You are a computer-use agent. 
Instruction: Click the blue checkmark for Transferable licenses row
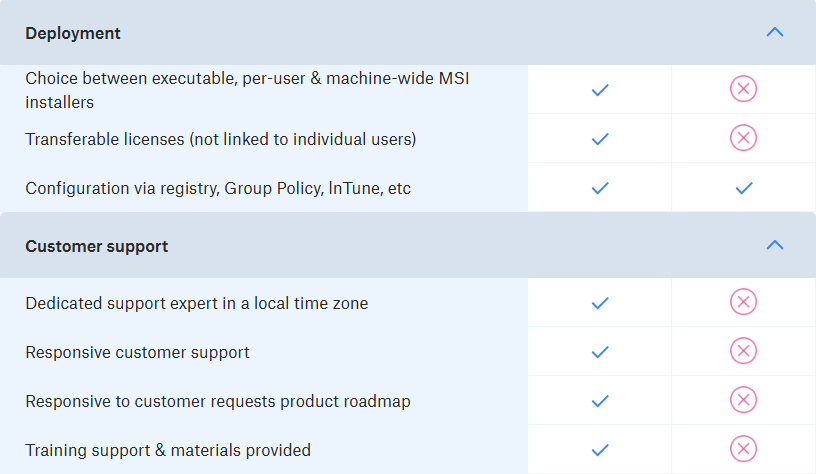pos(600,139)
